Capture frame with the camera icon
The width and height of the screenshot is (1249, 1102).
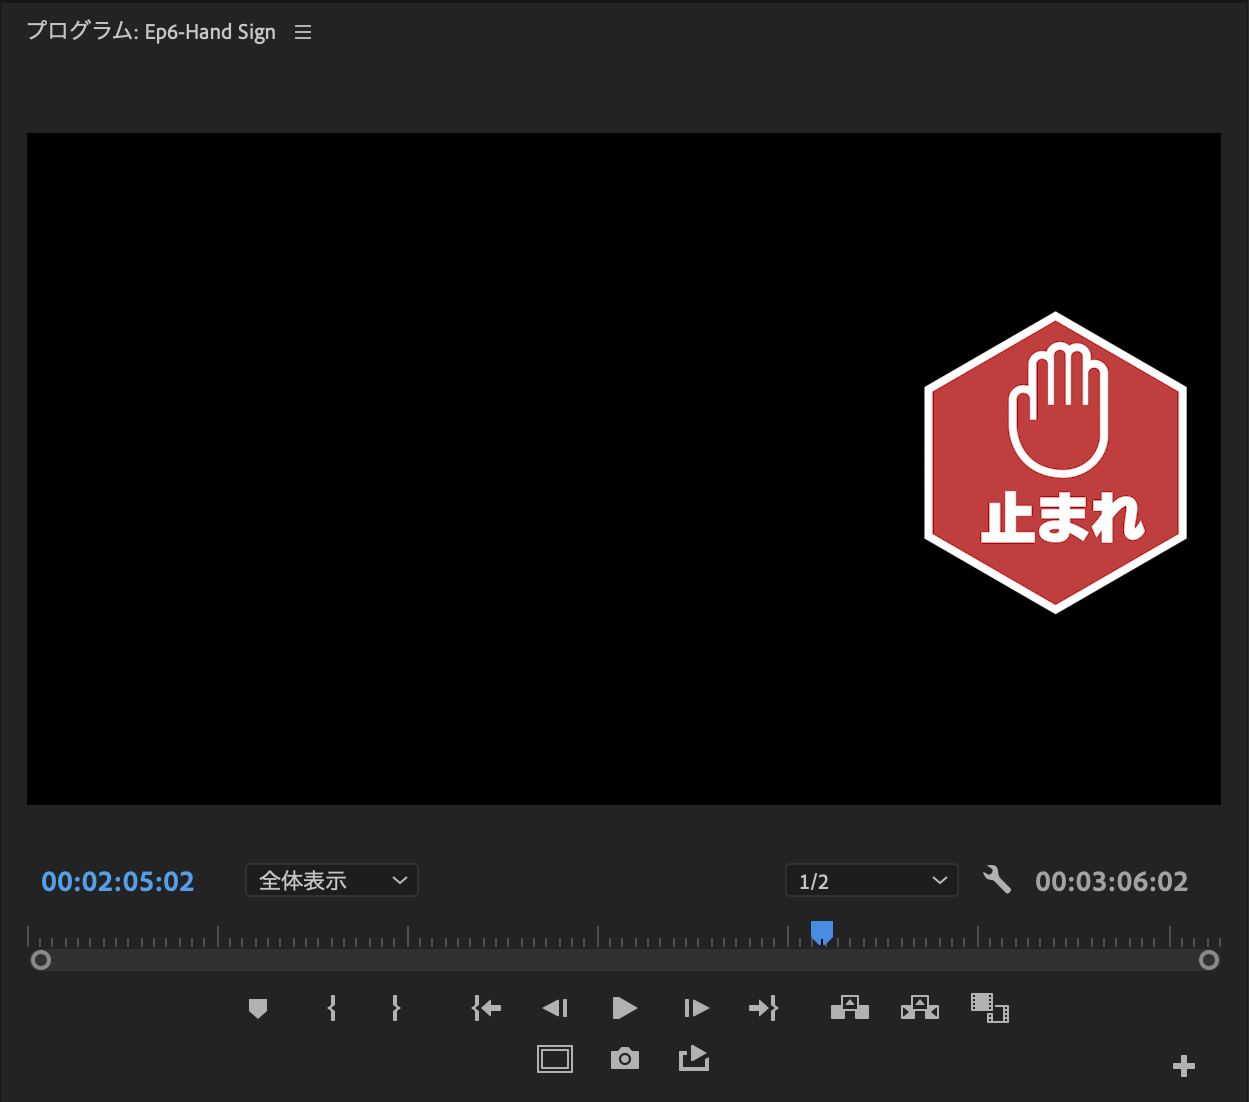(625, 1059)
